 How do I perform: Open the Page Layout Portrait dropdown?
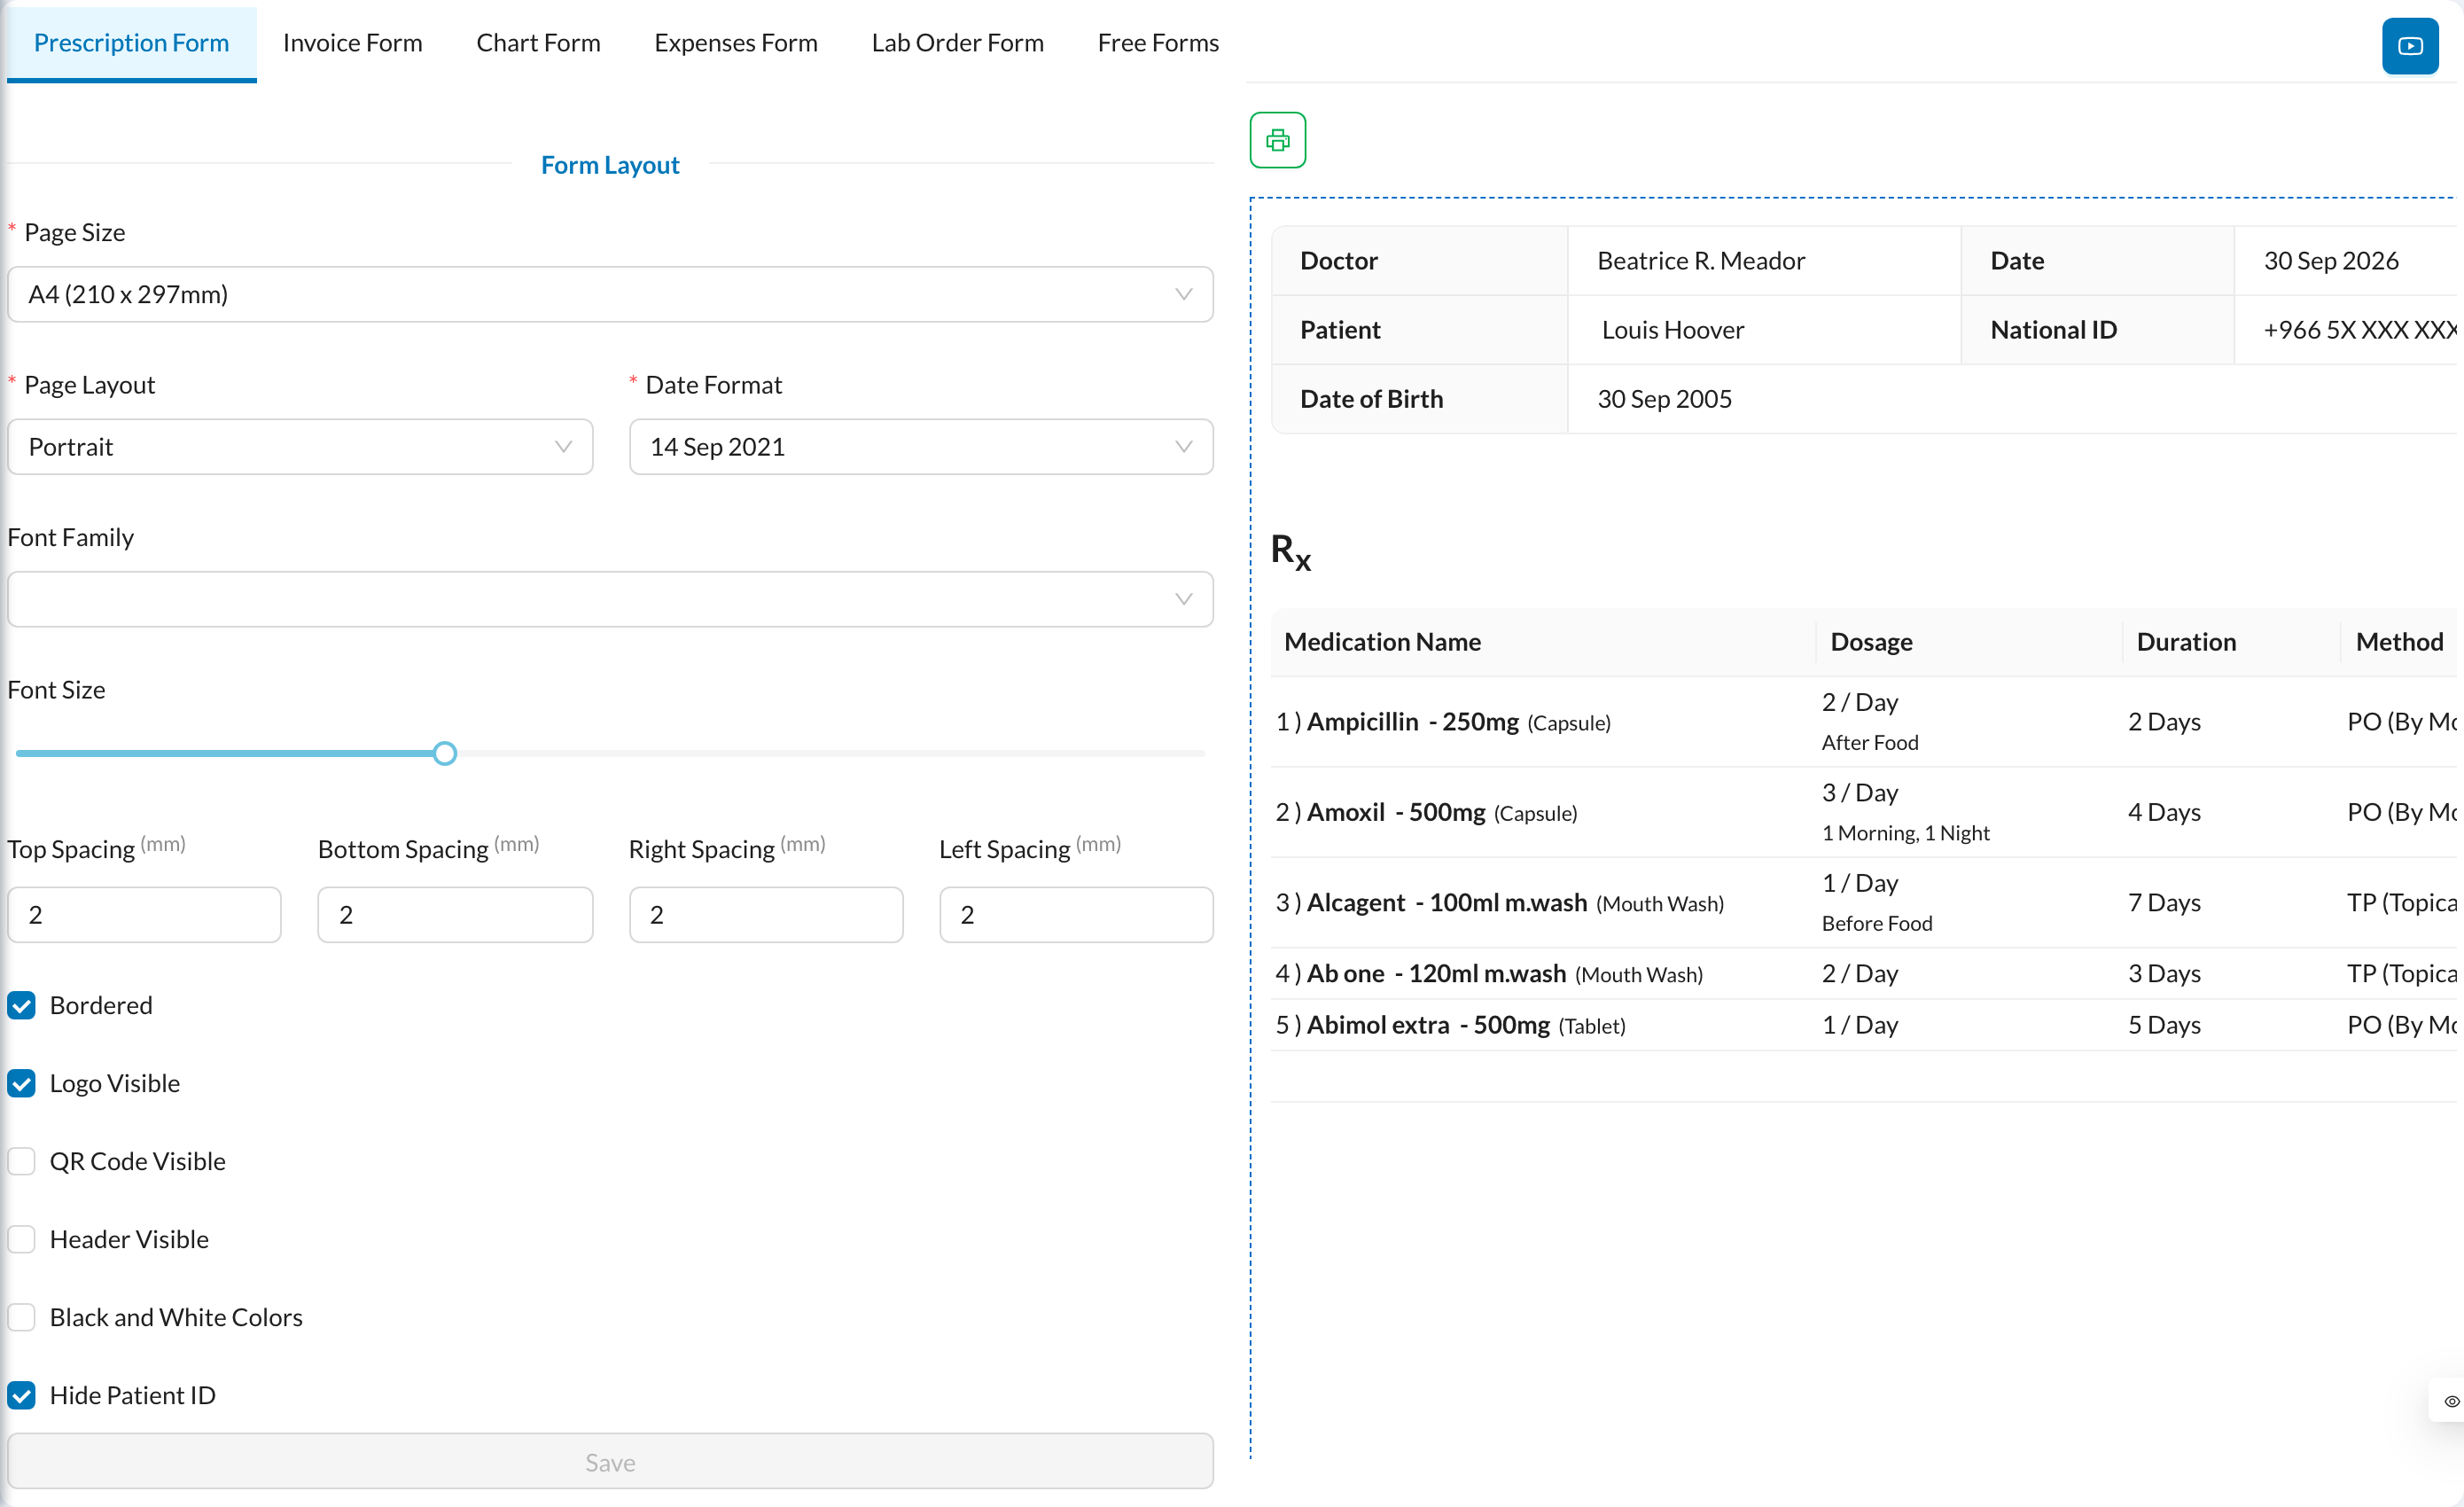tap(300, 447)
